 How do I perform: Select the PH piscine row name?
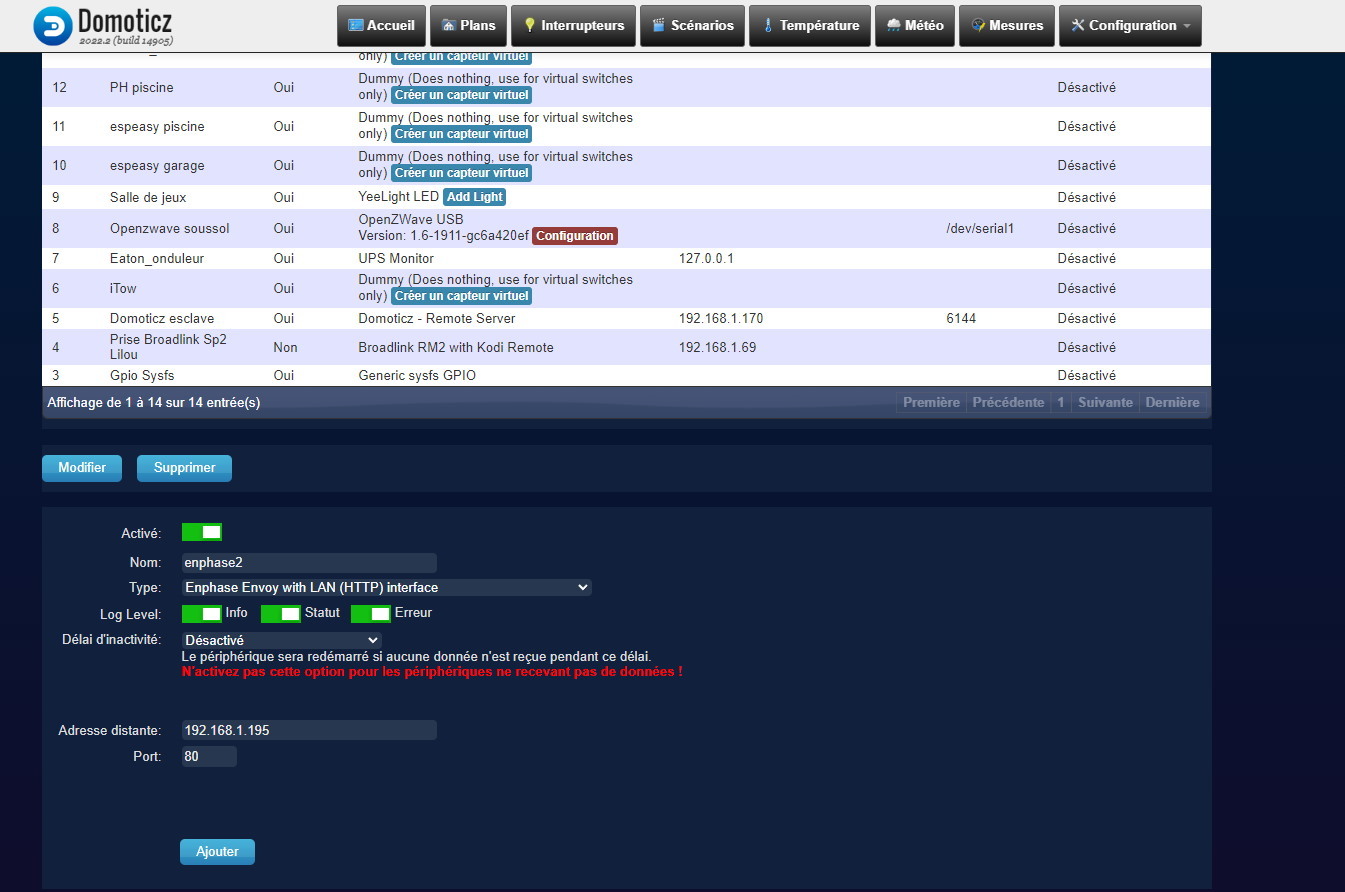point(142,88)
